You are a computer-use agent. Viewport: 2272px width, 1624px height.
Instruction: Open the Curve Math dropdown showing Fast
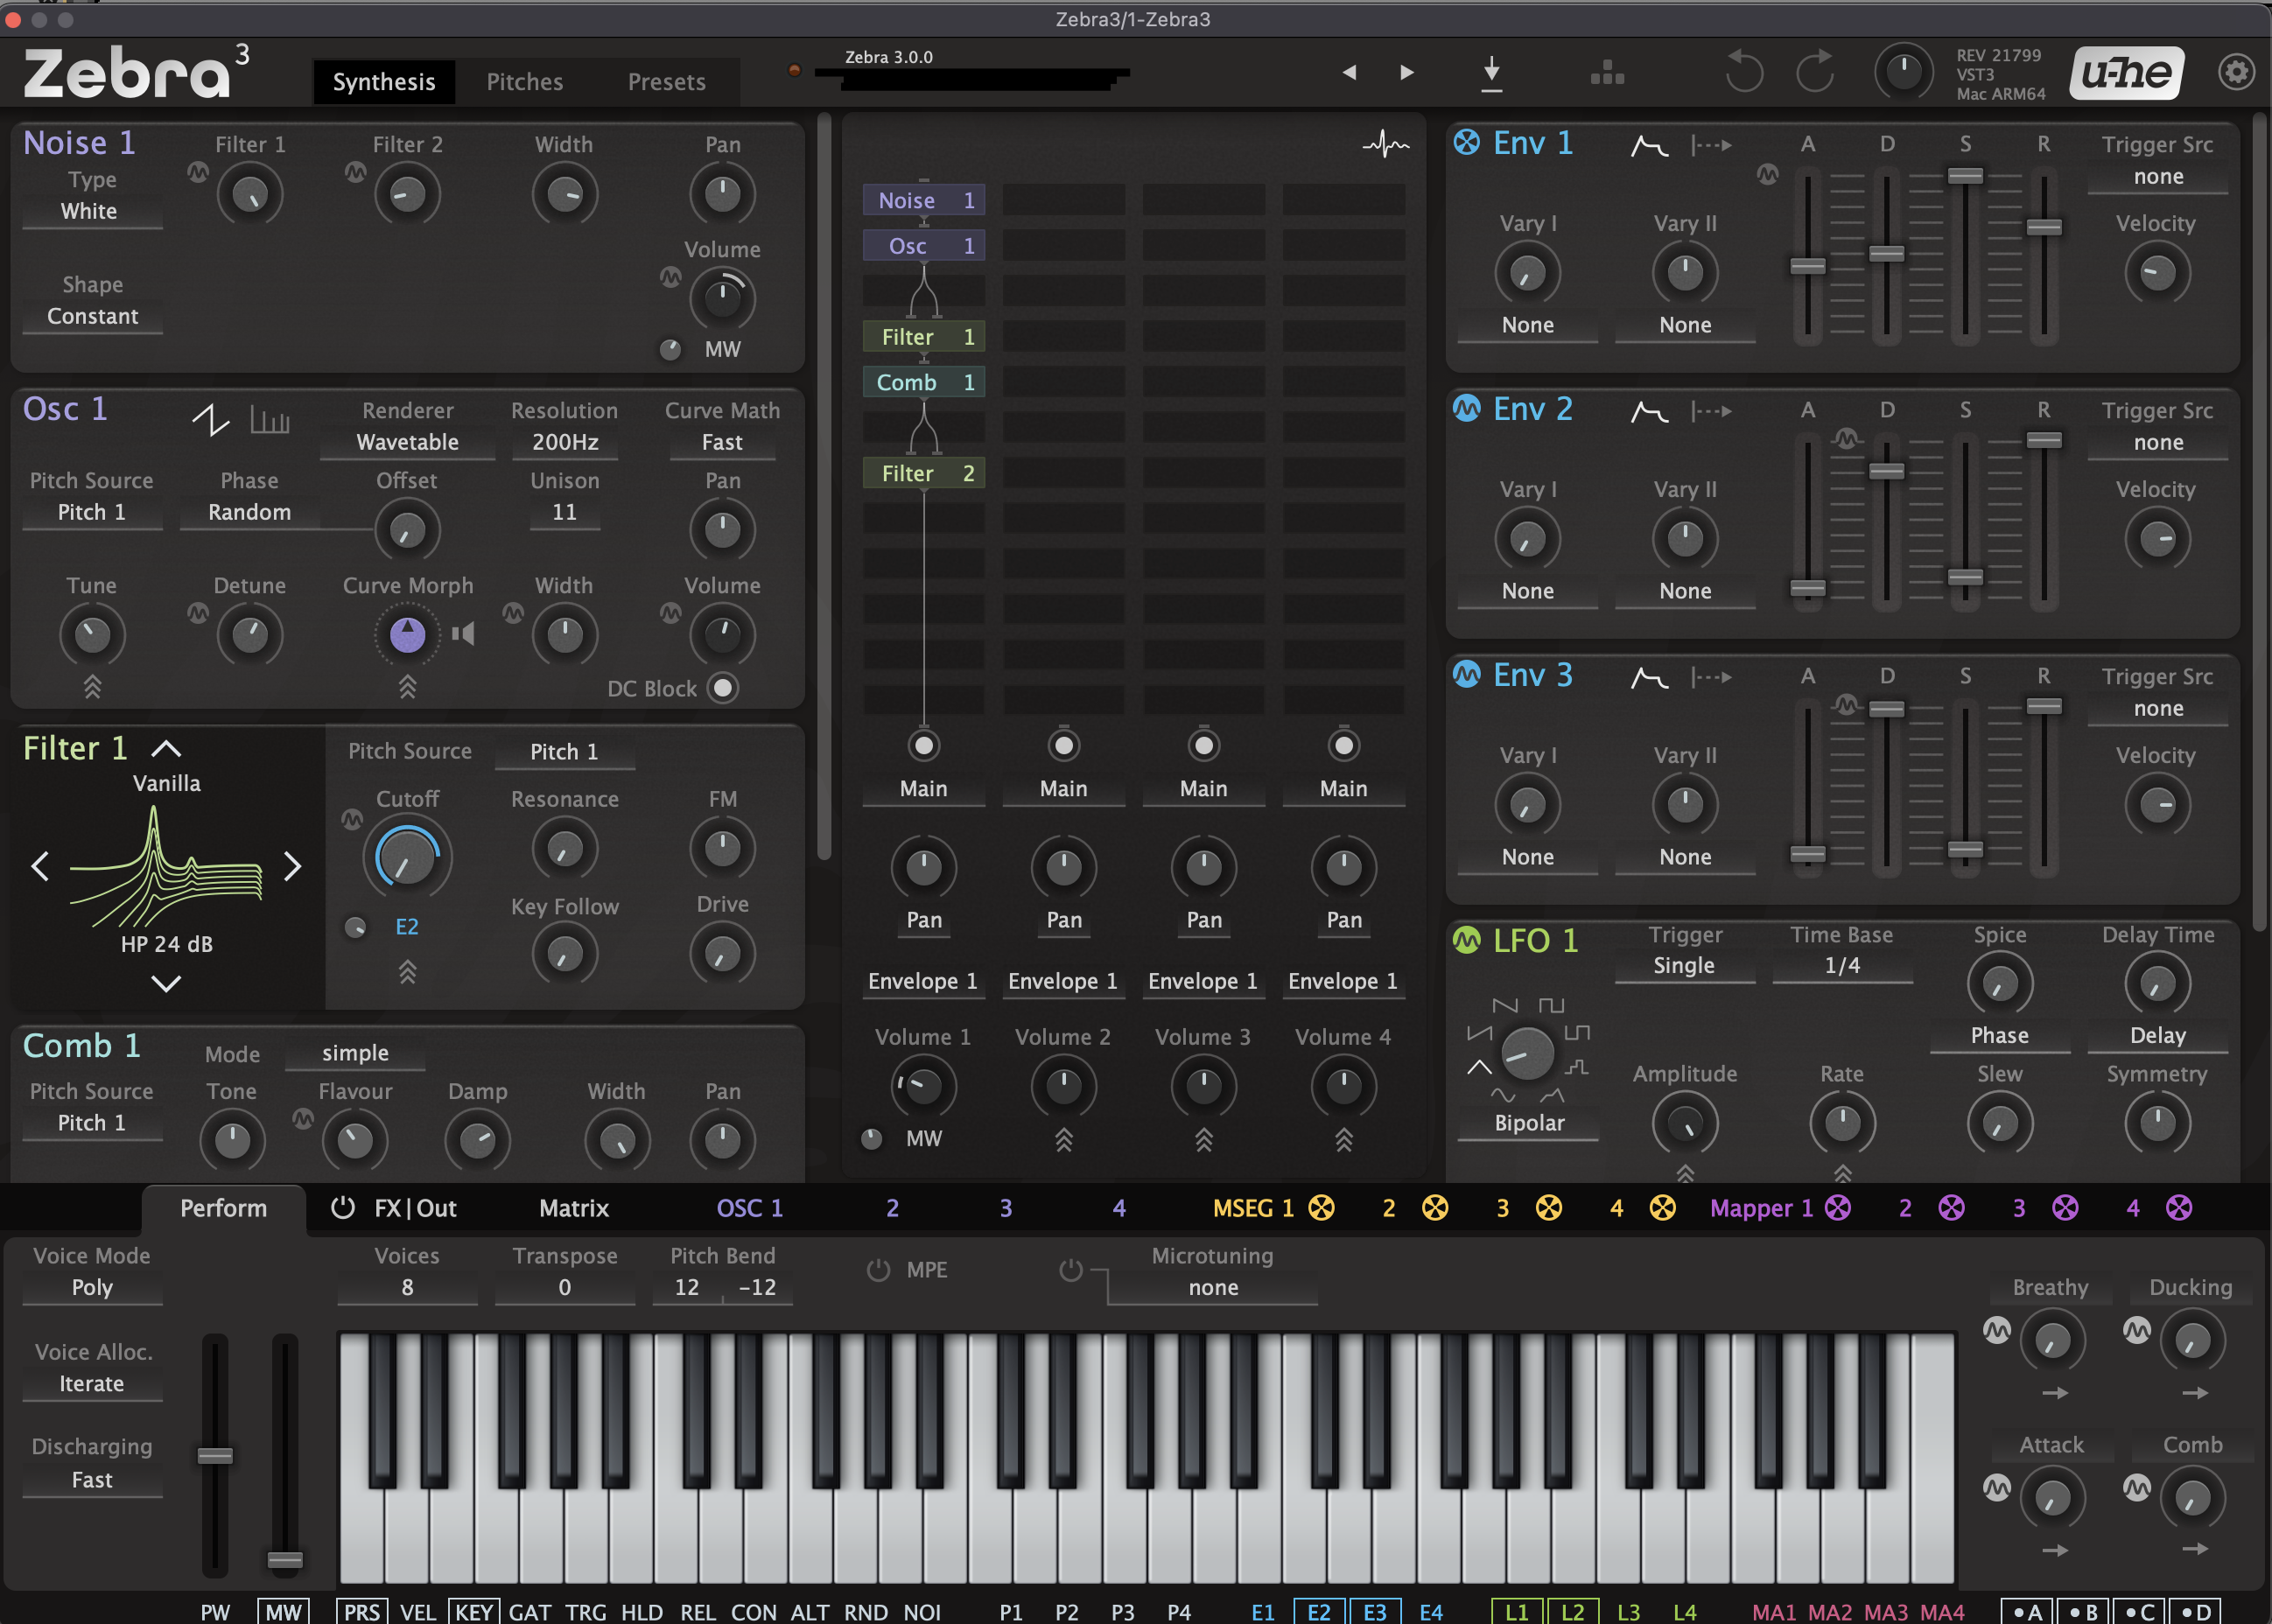tap(722, 442)
